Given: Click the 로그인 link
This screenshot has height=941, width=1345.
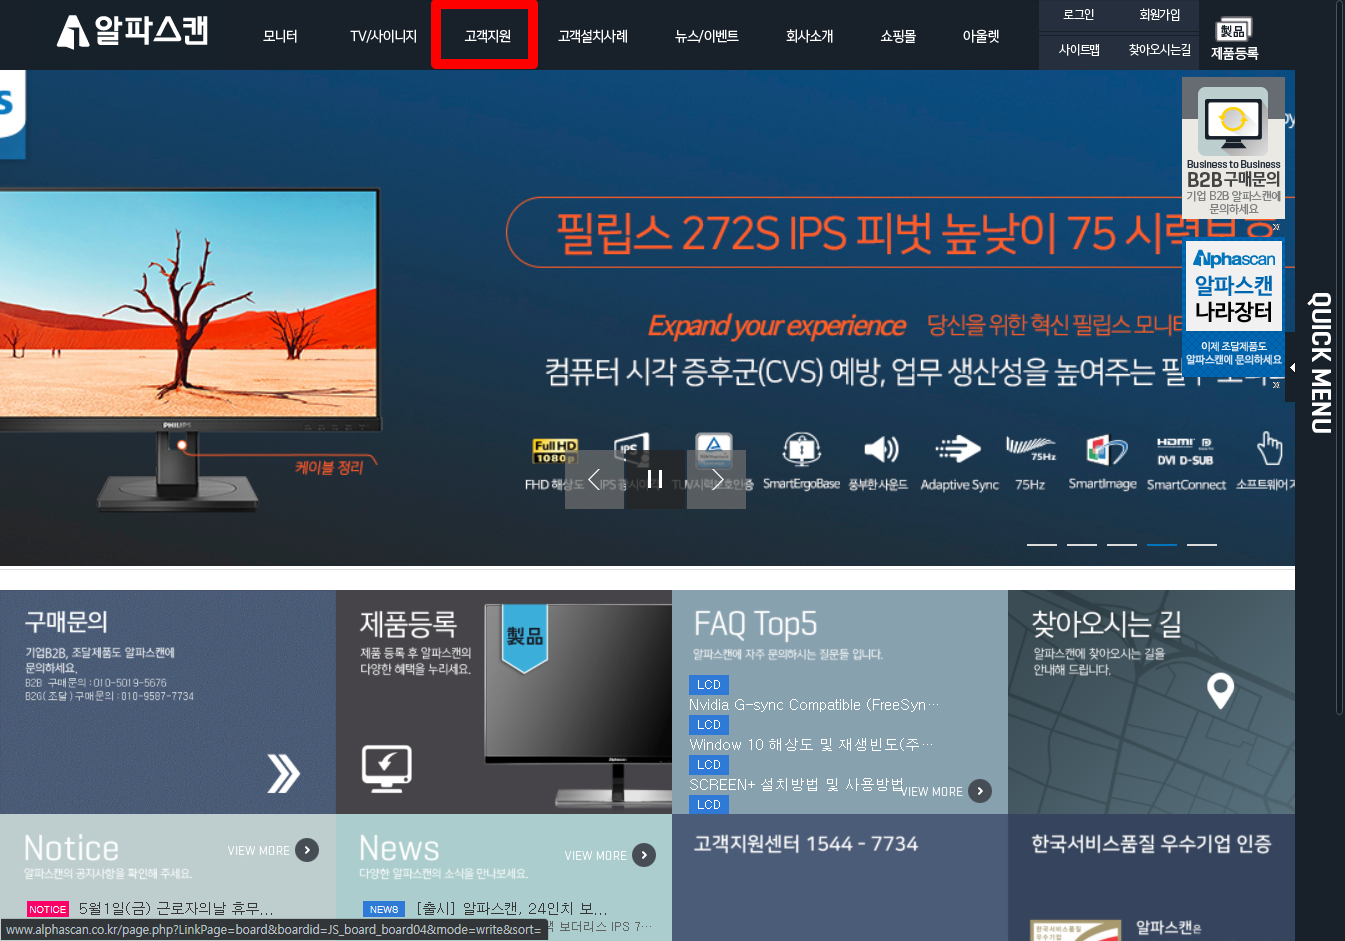Looking at the screenshot, I should pyautogui.click(x=1078, y=15).
